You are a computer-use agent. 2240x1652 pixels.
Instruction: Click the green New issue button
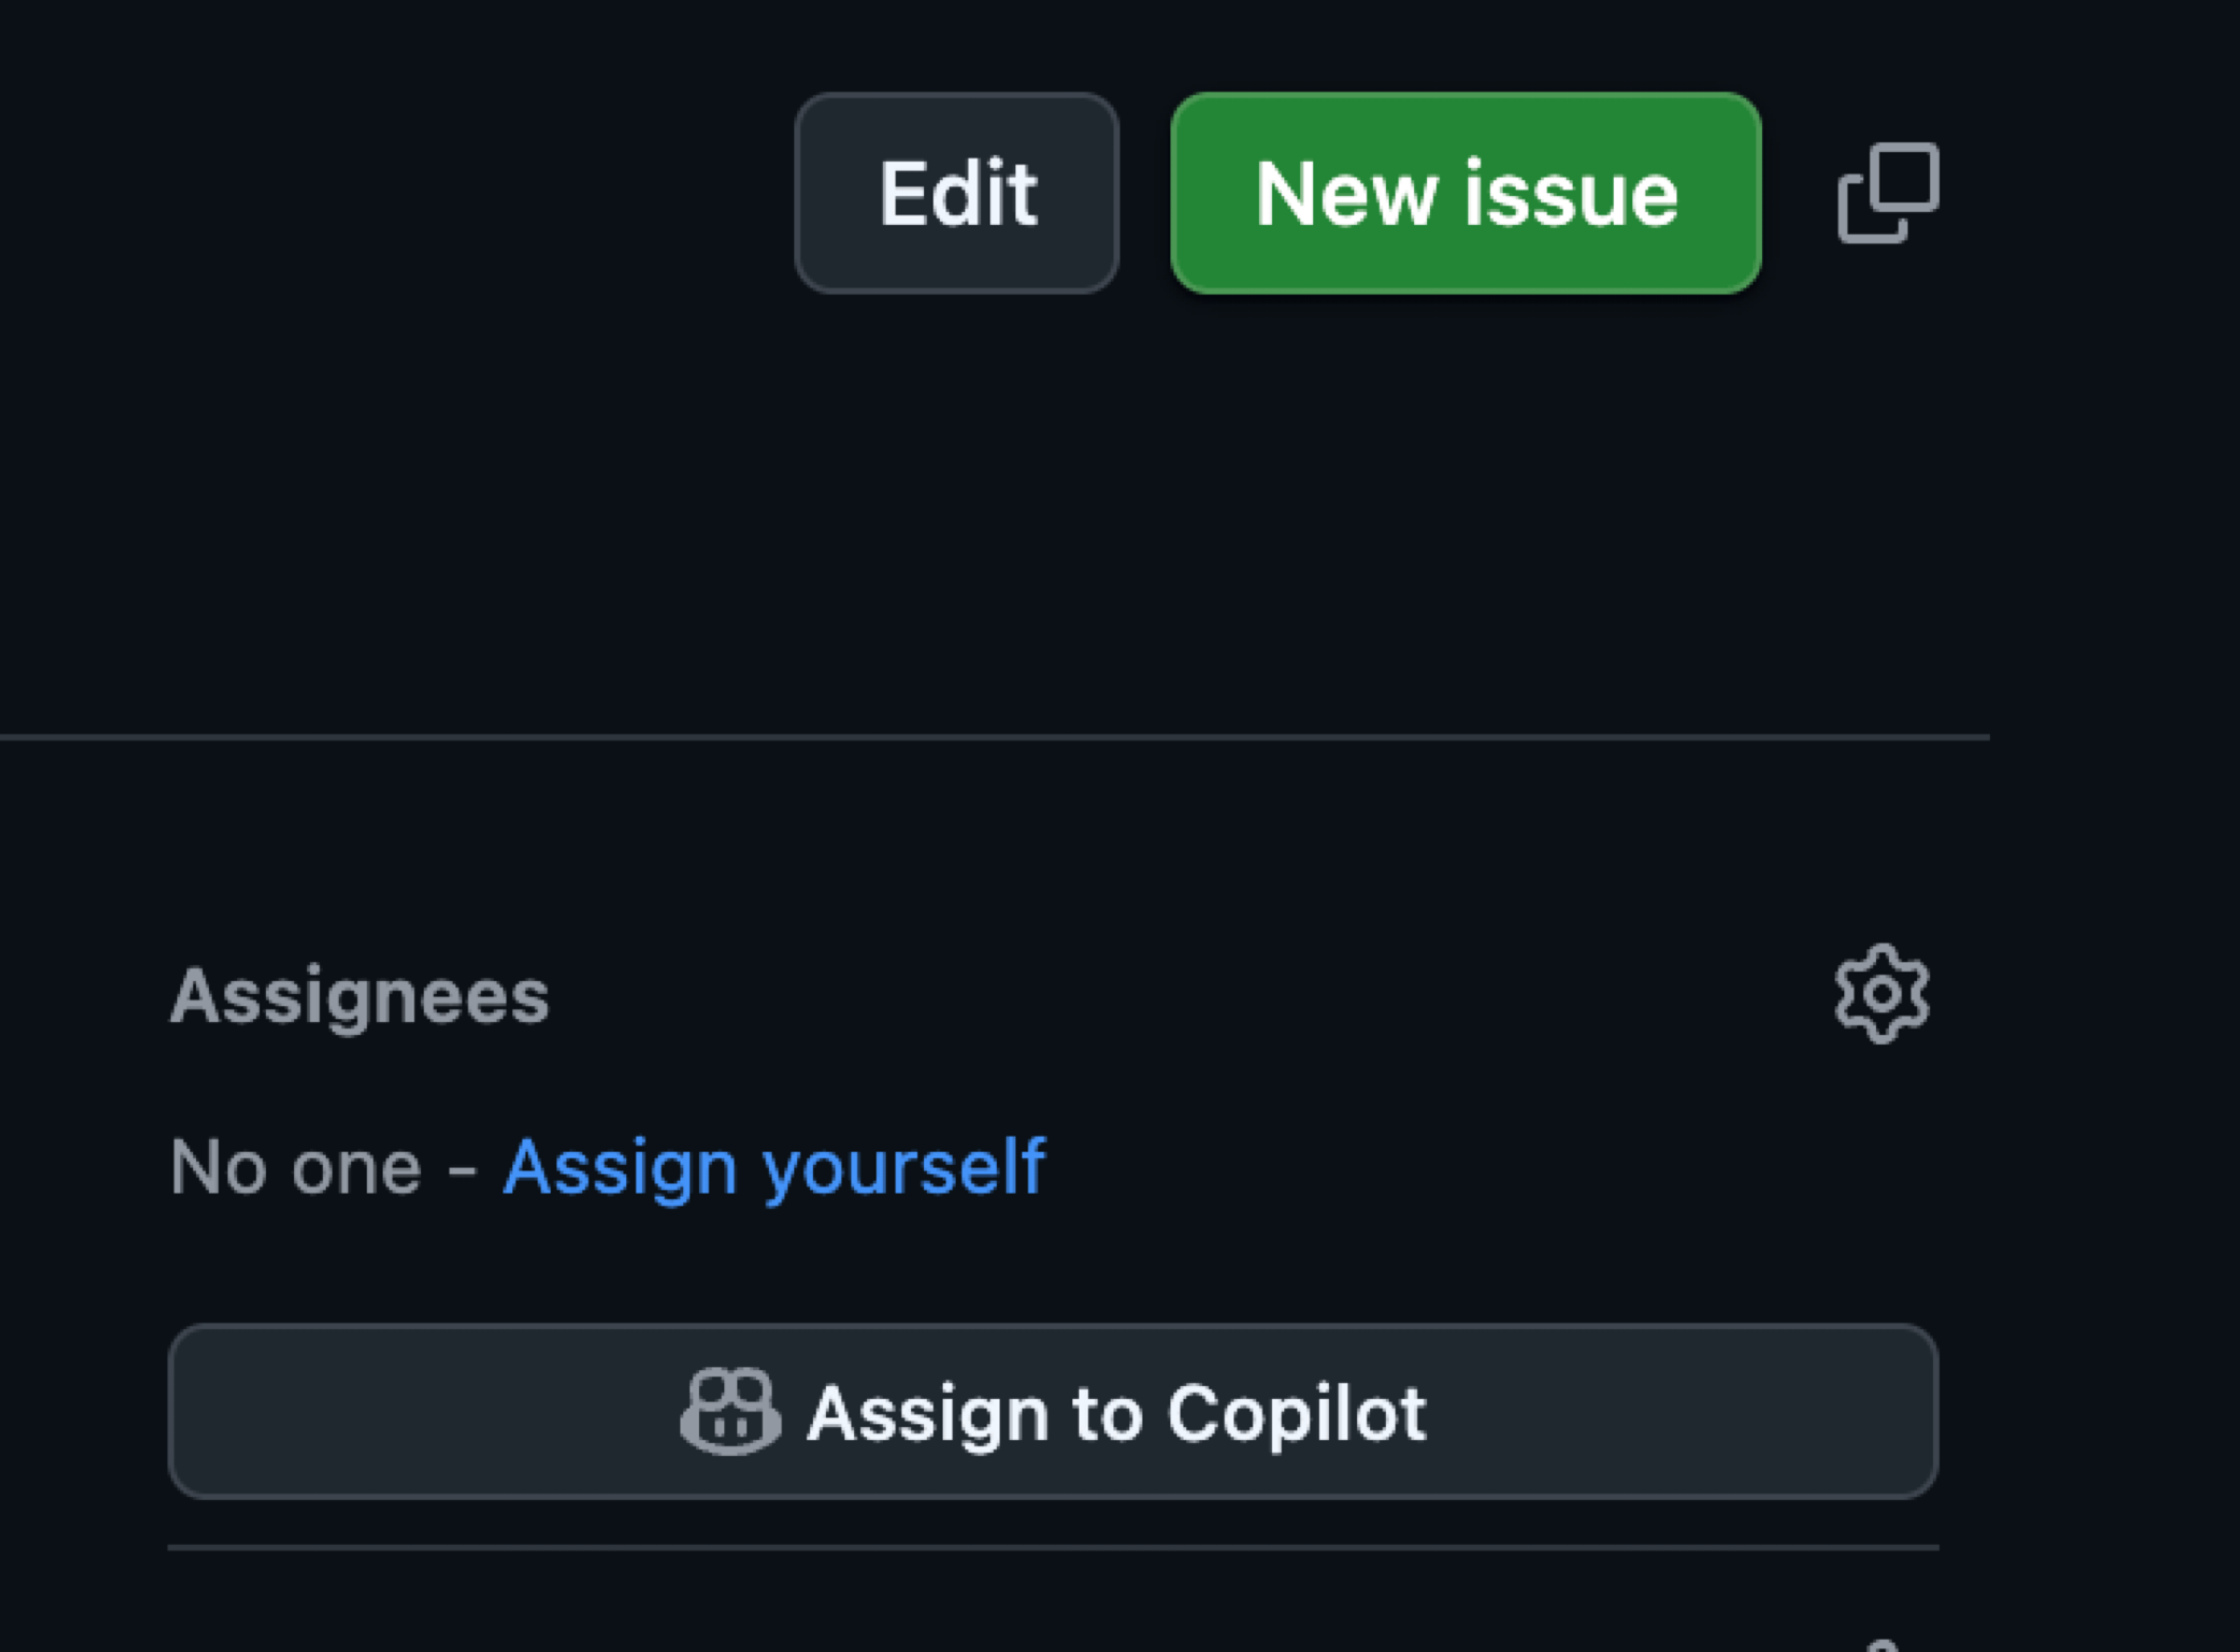coord(1466,193)
